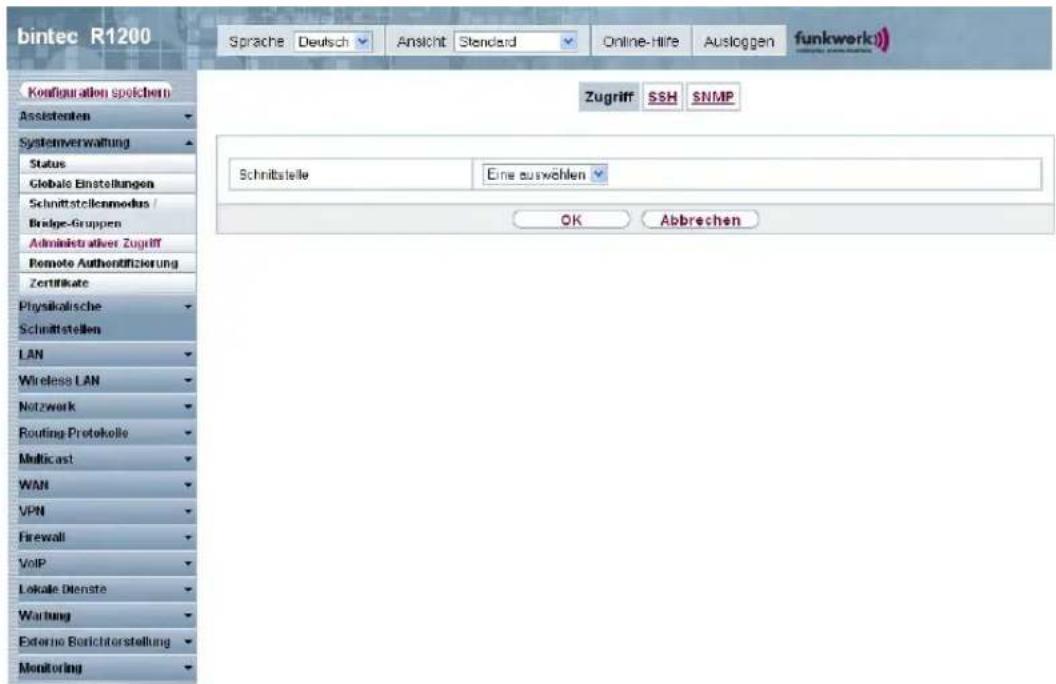Cancel with the Abbrechen button
Viewport: 1056px width, 684px height.
700,220
